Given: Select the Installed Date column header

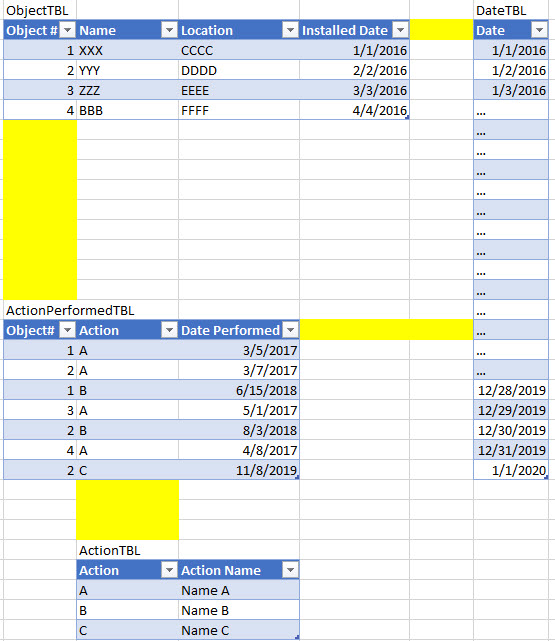Looking at the screenshot, I should pos(354,30).
